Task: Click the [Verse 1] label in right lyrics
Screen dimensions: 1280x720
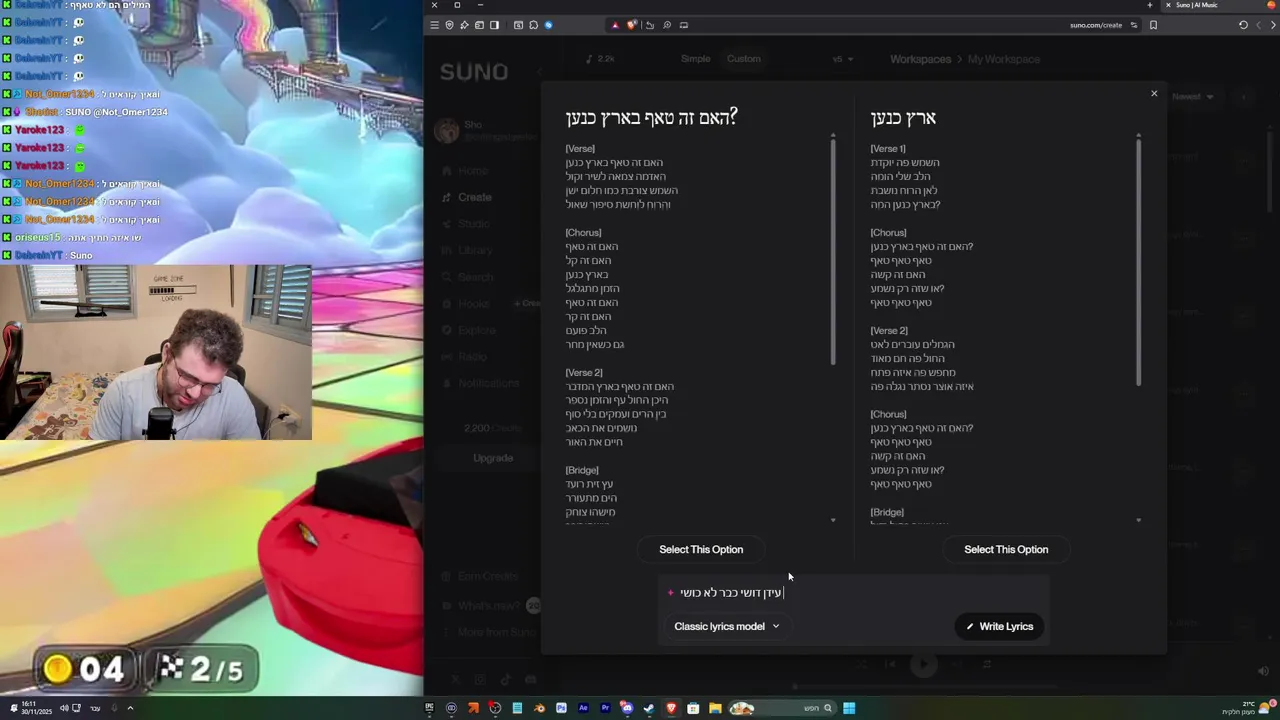Action: (888, 148)
